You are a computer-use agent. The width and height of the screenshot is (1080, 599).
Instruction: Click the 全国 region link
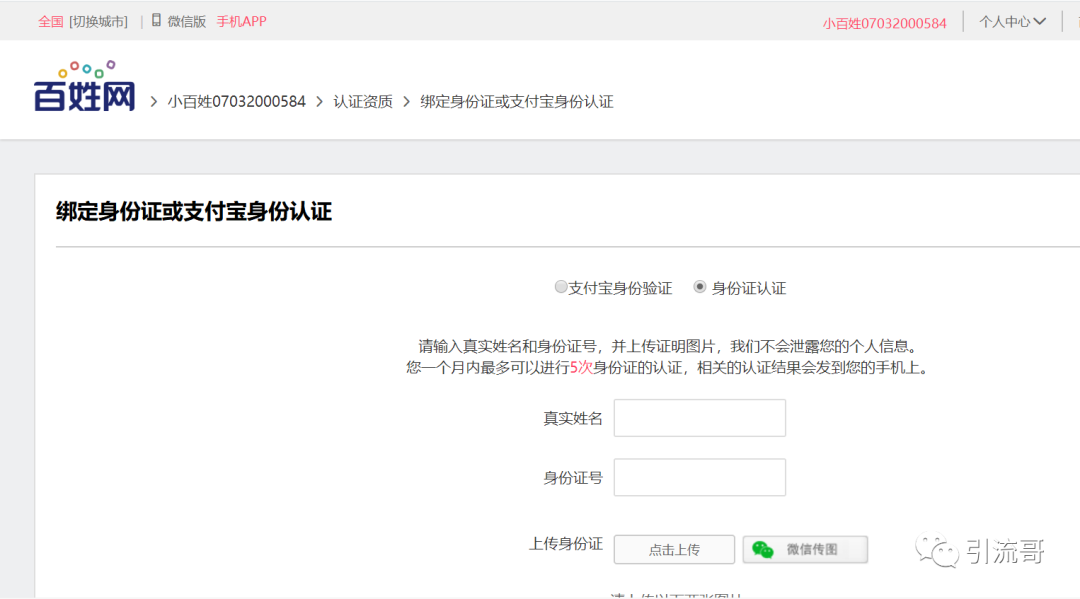(x=51, y=22)
